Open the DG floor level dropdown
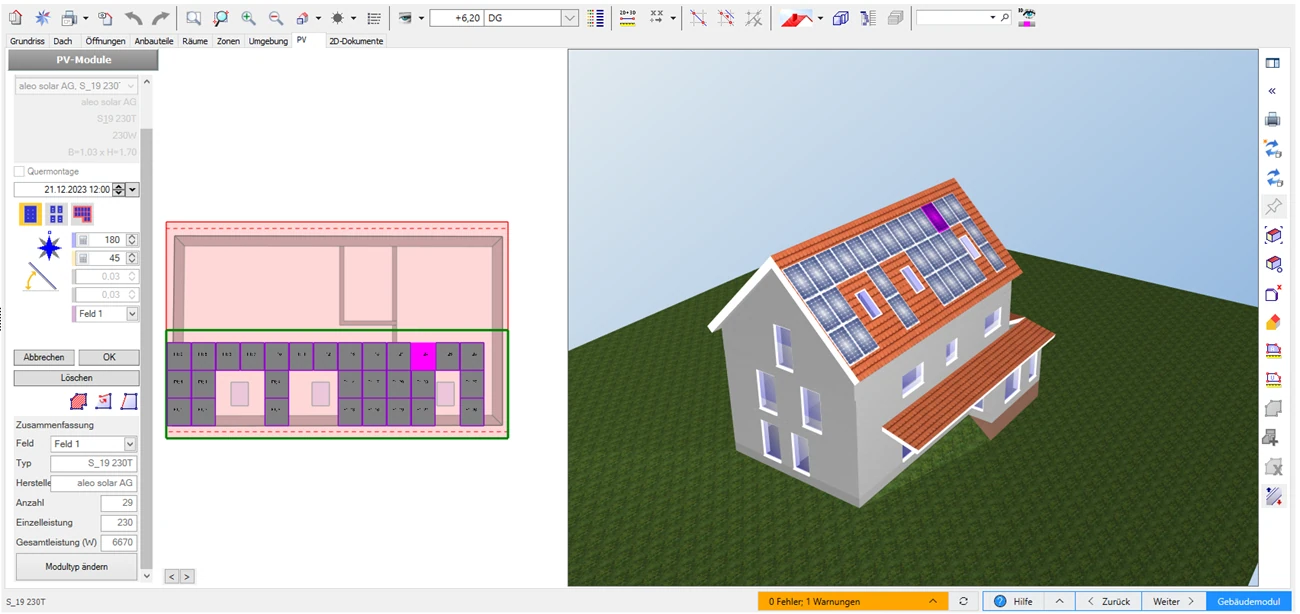1300x614 pixels. (x=569, y=18)
